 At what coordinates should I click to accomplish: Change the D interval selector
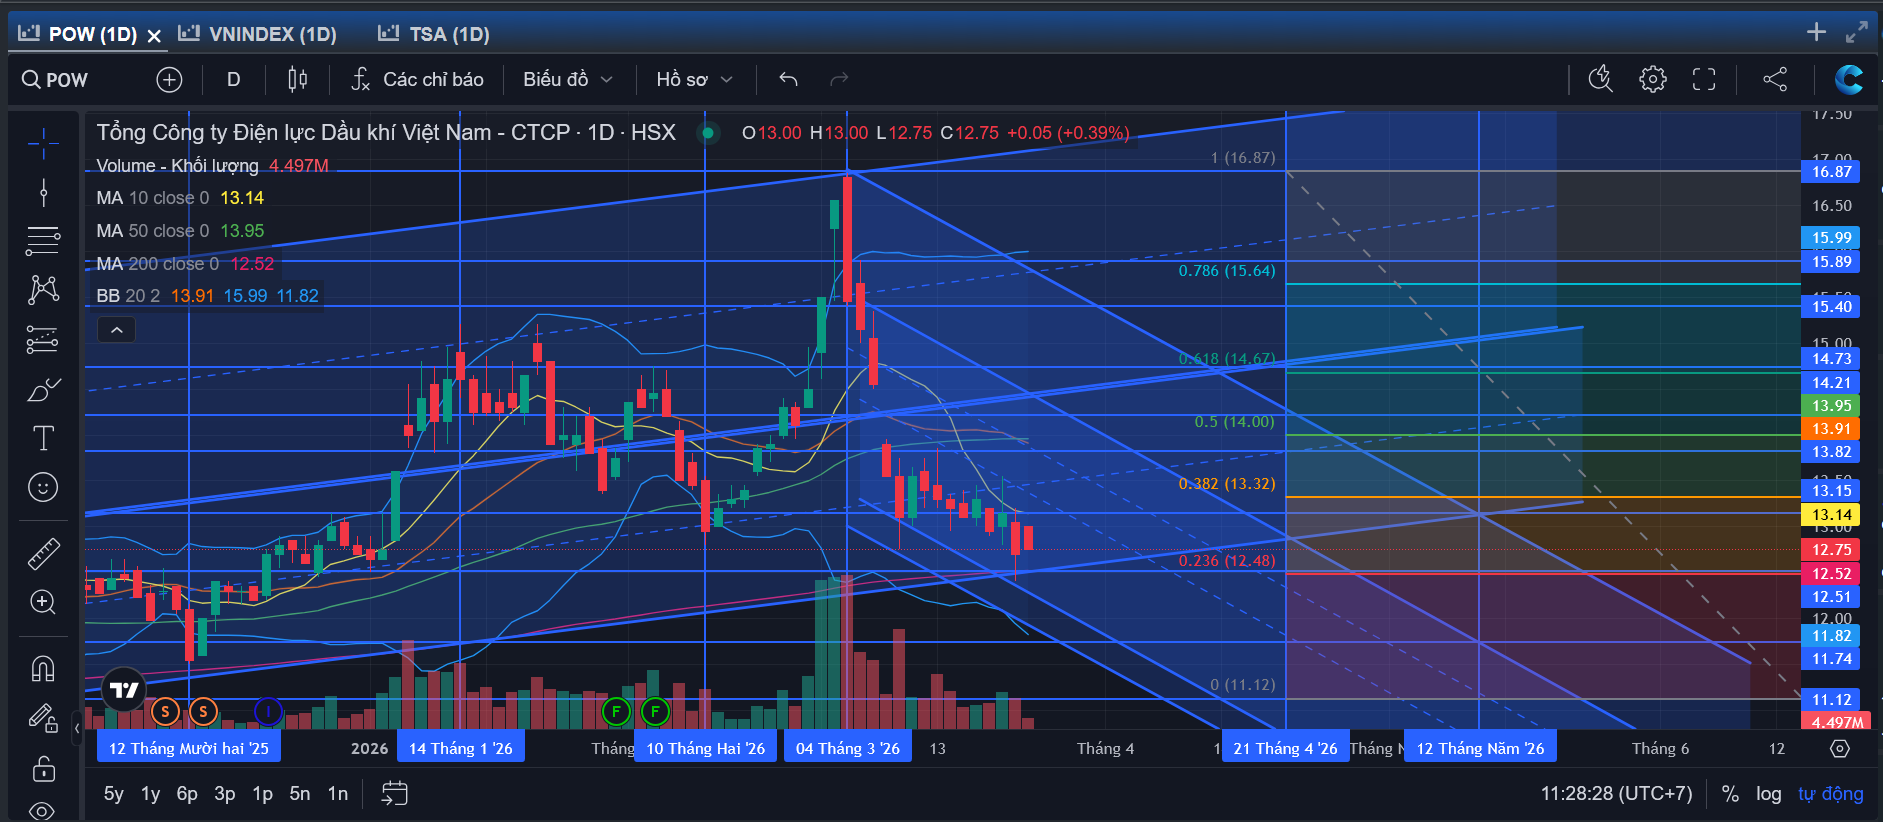click(234, 79)
